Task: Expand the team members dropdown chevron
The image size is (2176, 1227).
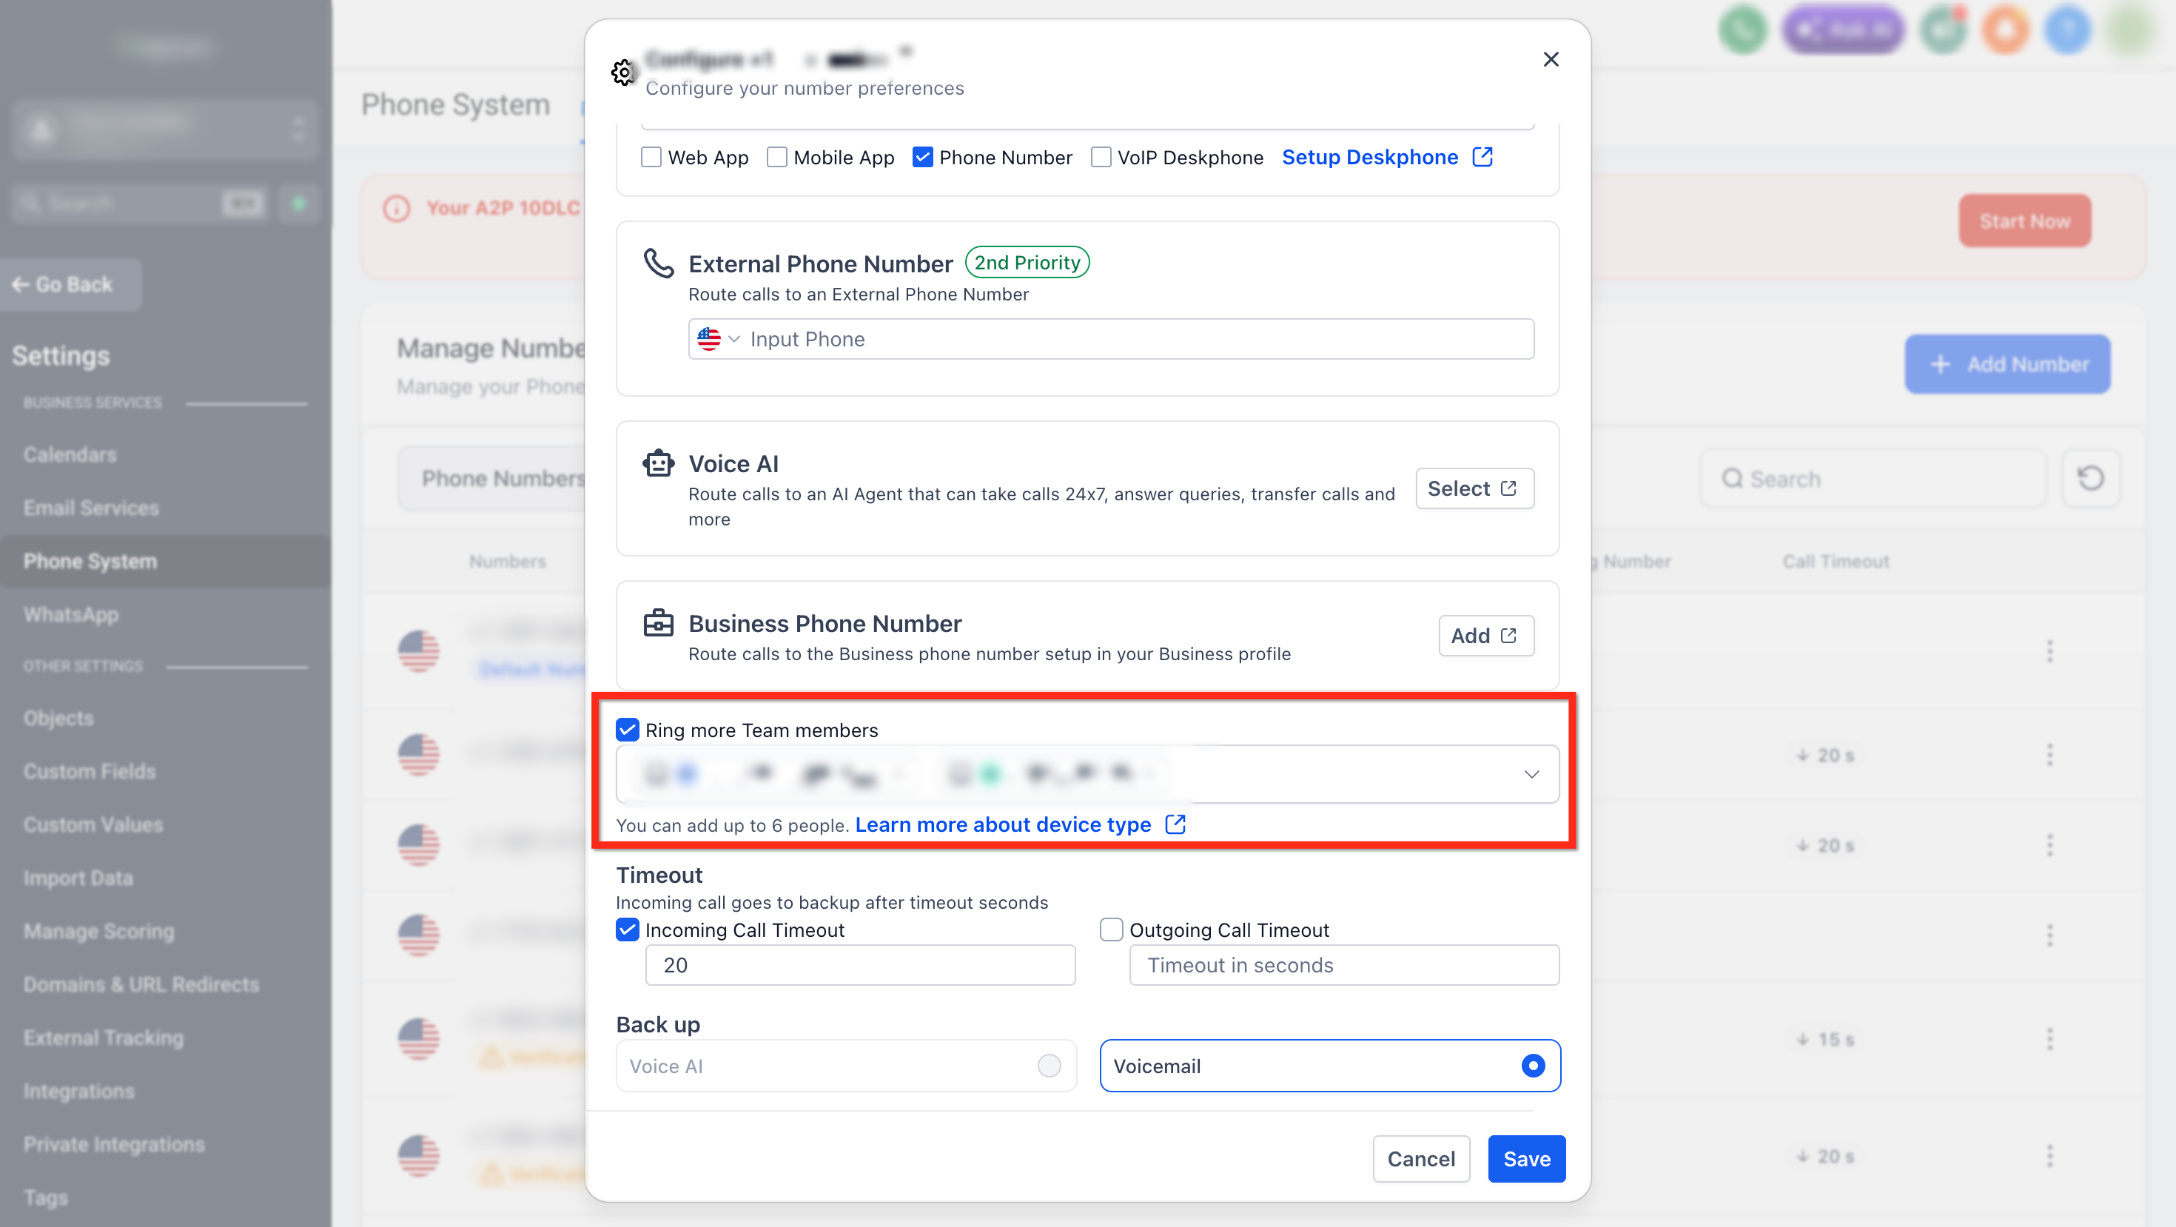Action: (1531, 774)
